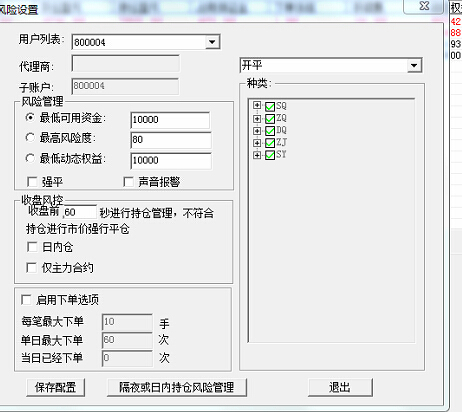This screenshot has width=462, height=412.
Task: Click the 代理商 input field
Action: [126, 63]
